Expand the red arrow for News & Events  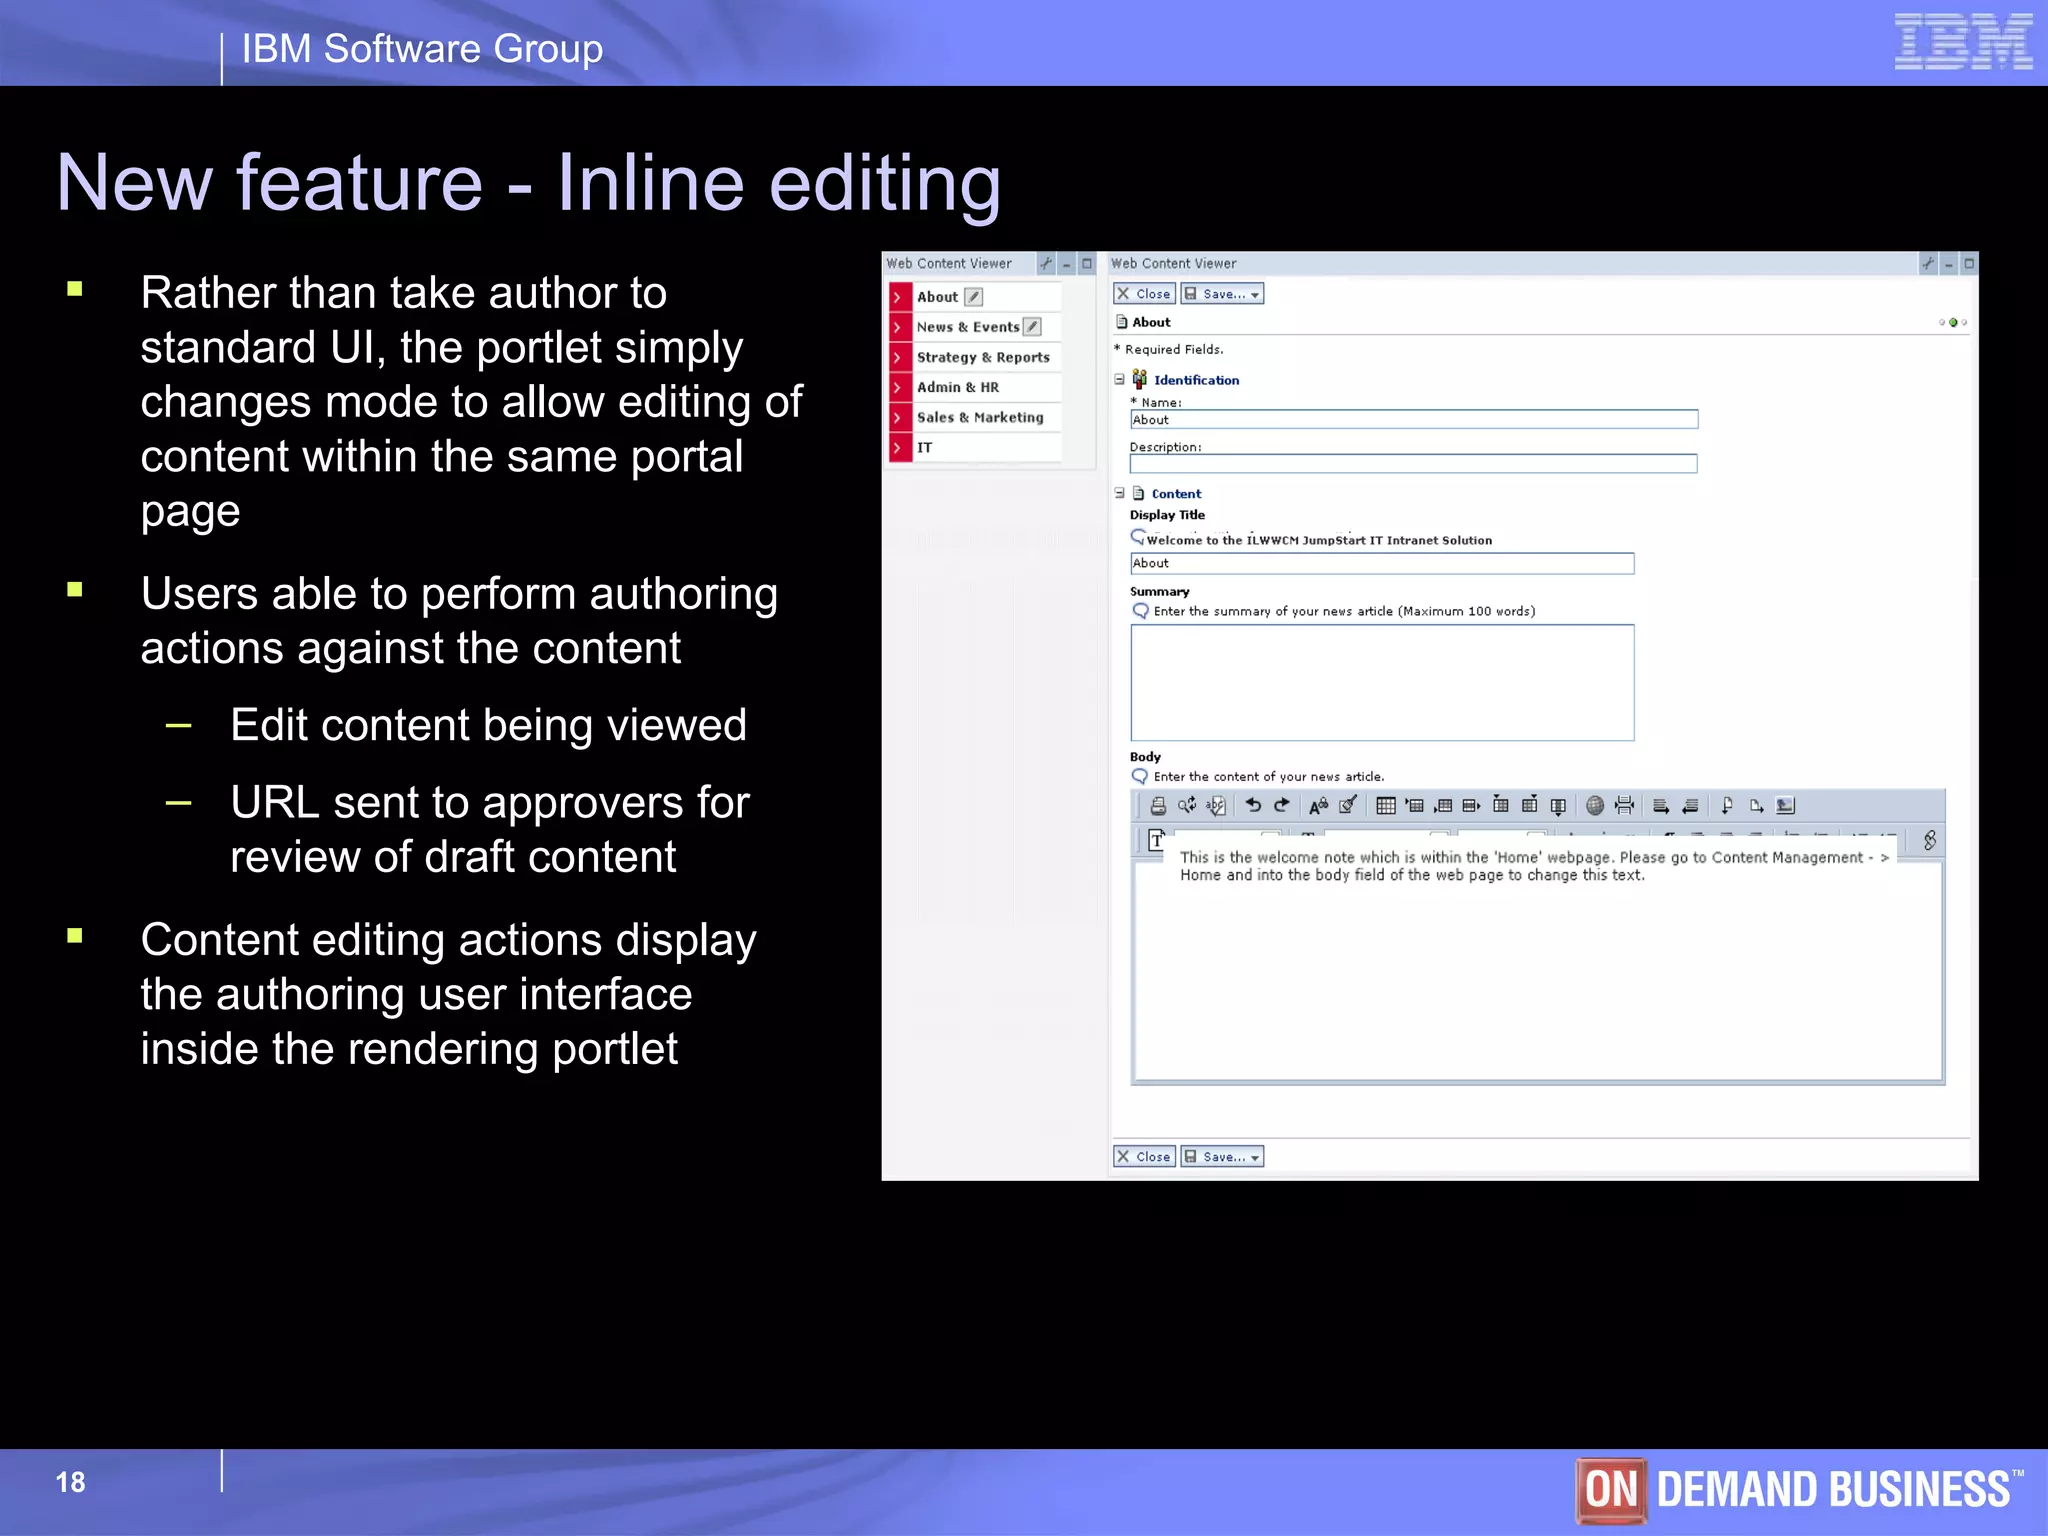(x=900, y=327)
